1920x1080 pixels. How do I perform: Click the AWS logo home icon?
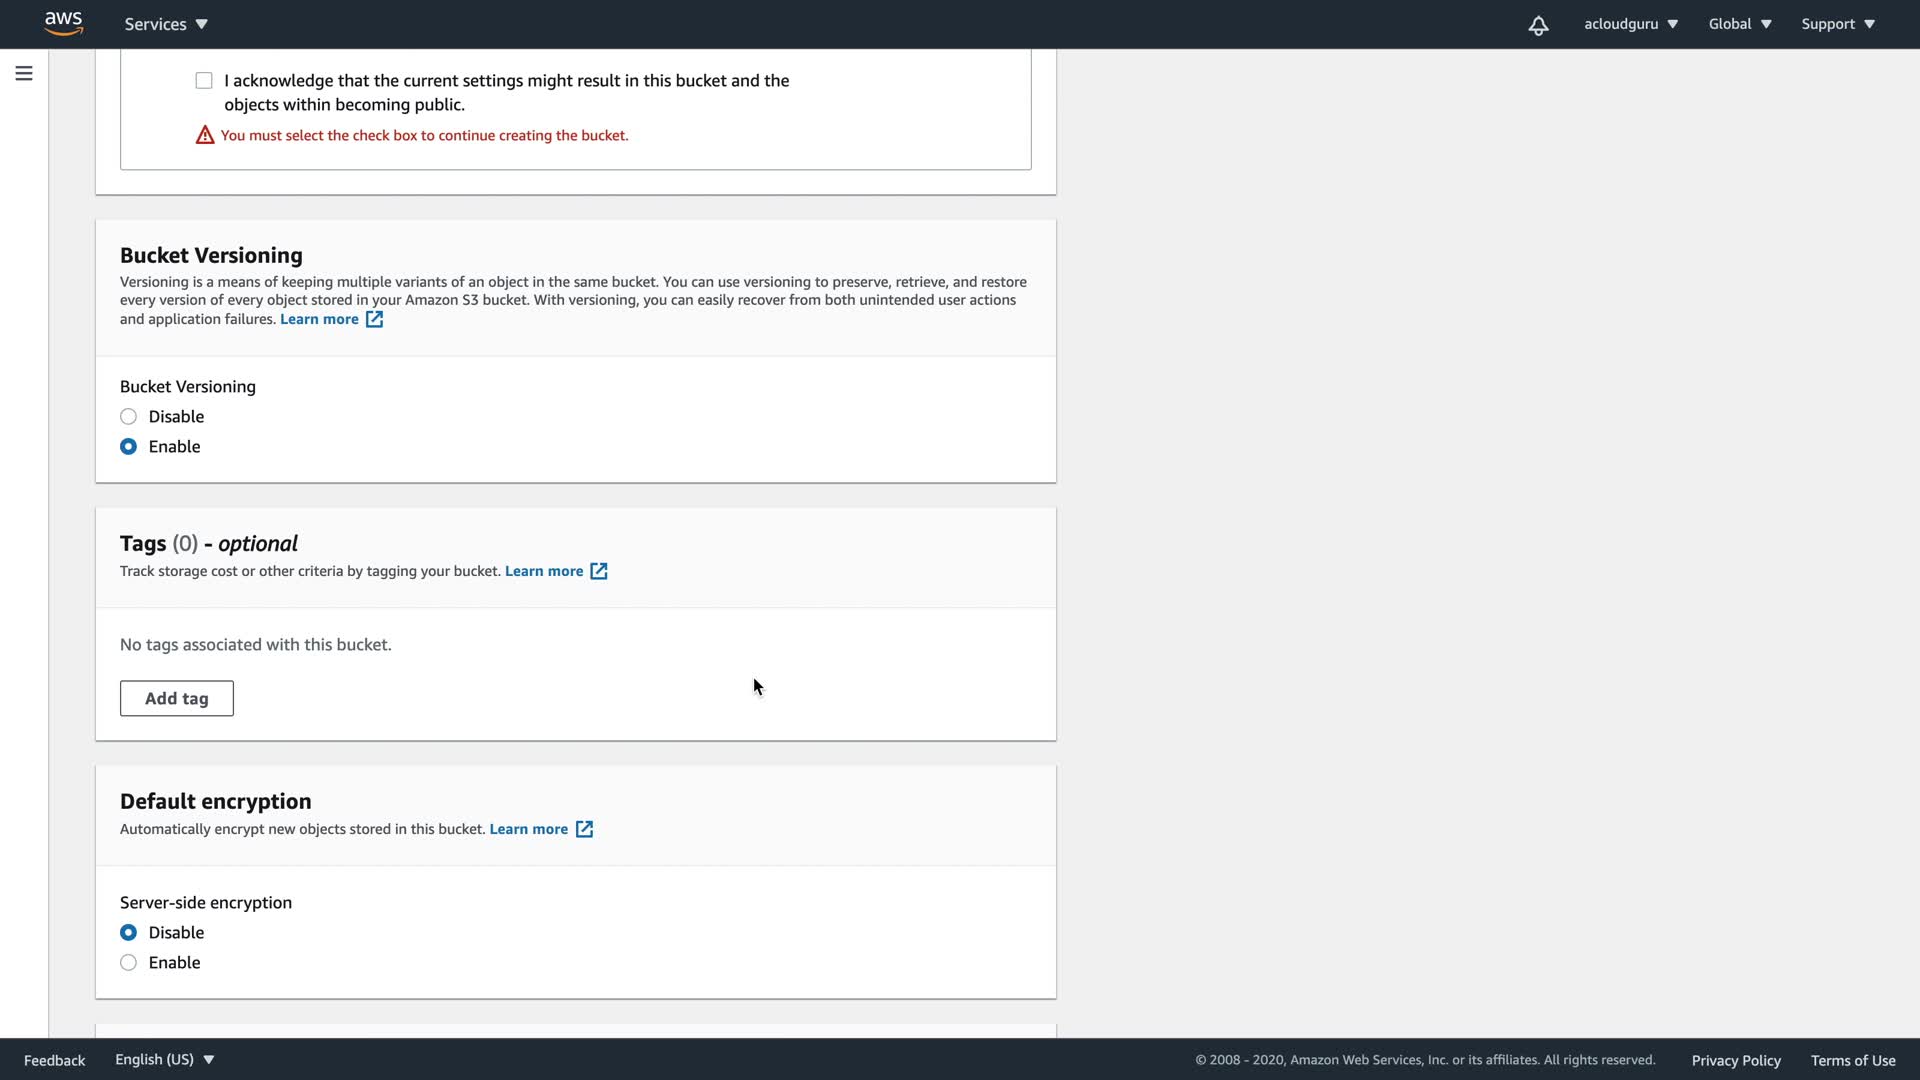pyautogui.click(x=63, y=23)
